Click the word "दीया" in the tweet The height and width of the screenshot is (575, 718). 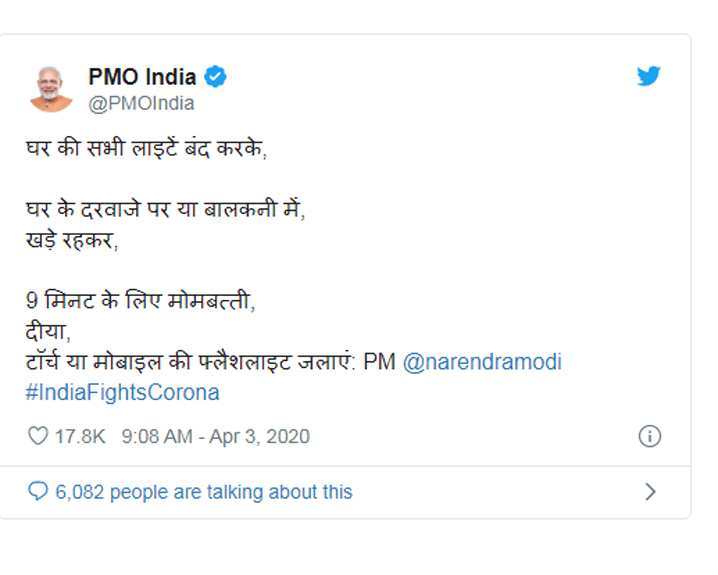47,331
